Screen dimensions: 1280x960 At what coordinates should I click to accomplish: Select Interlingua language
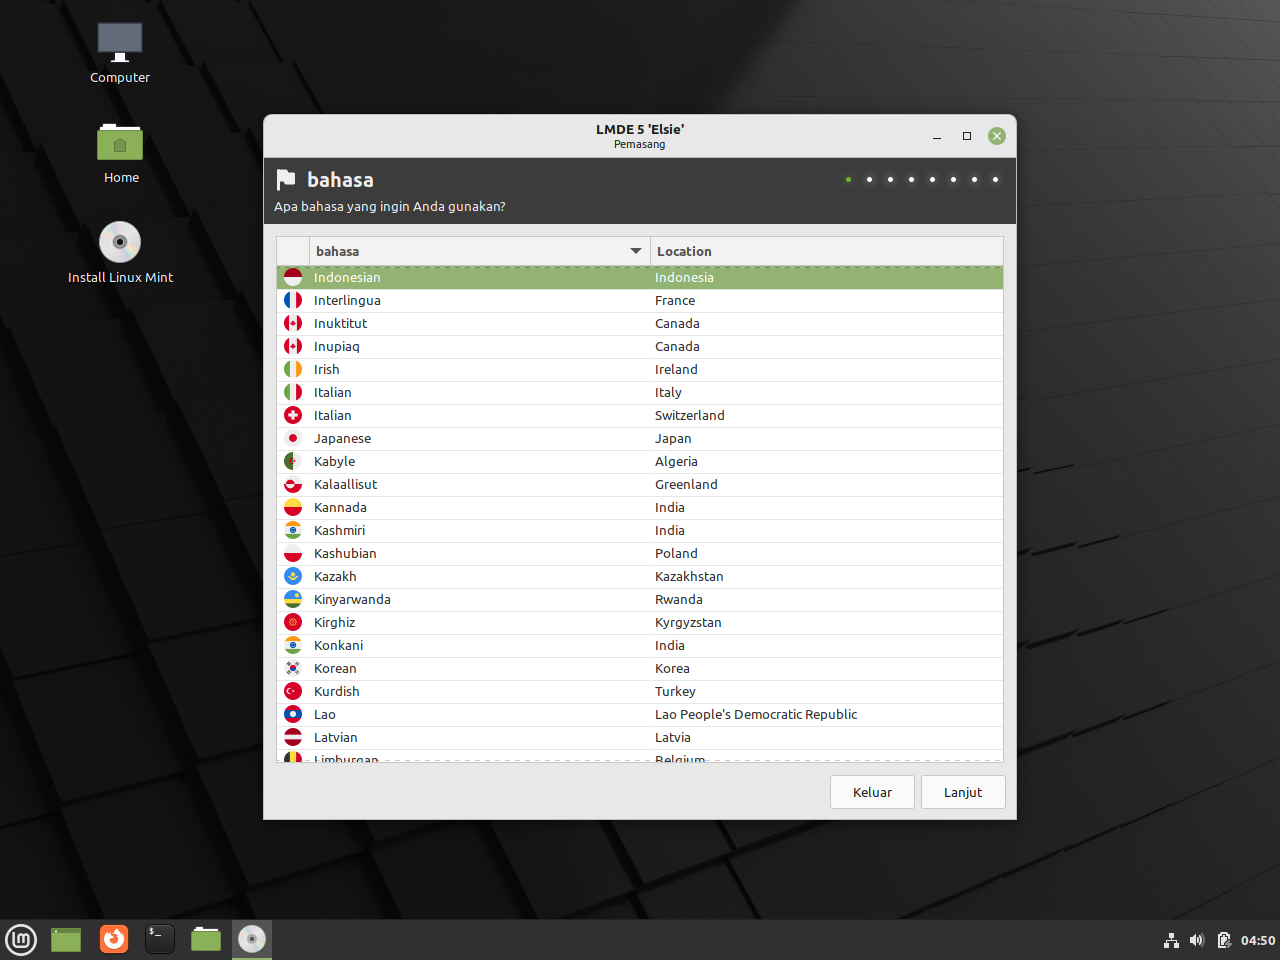point(640,300)
